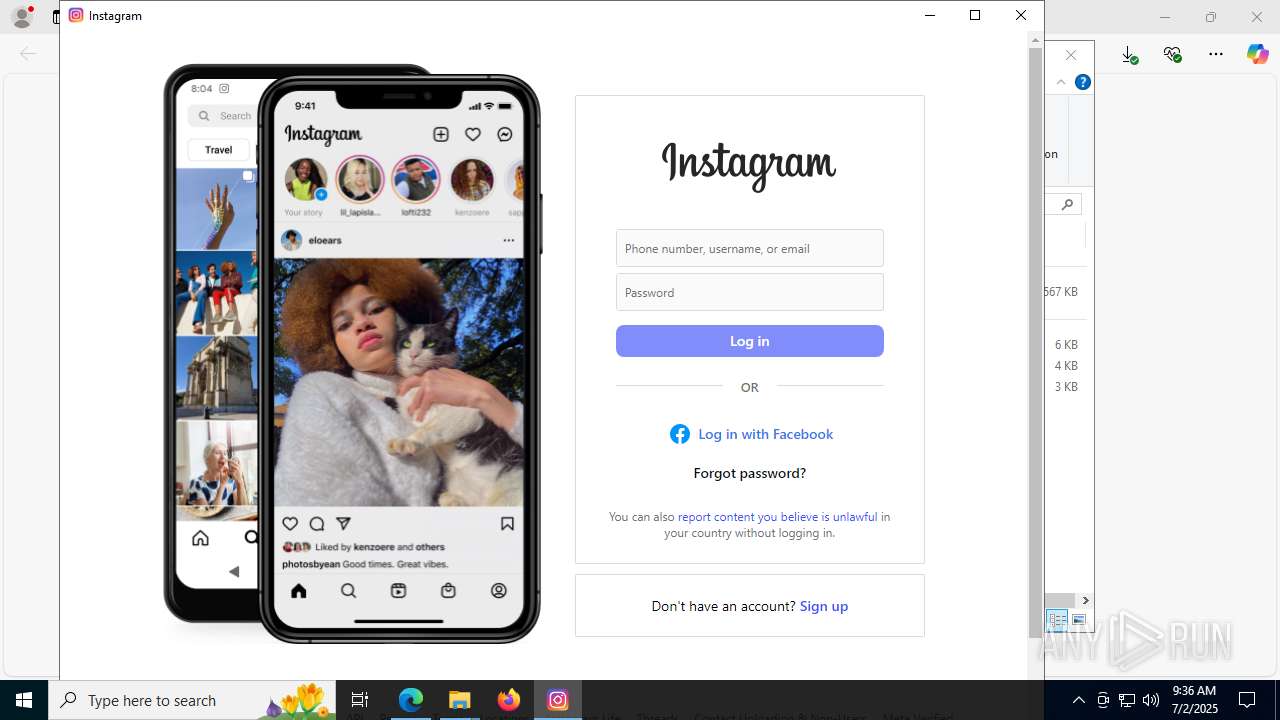Click the back triangle on the back phone
Viewport: 1280px width, 720px height.
(234, 572)
